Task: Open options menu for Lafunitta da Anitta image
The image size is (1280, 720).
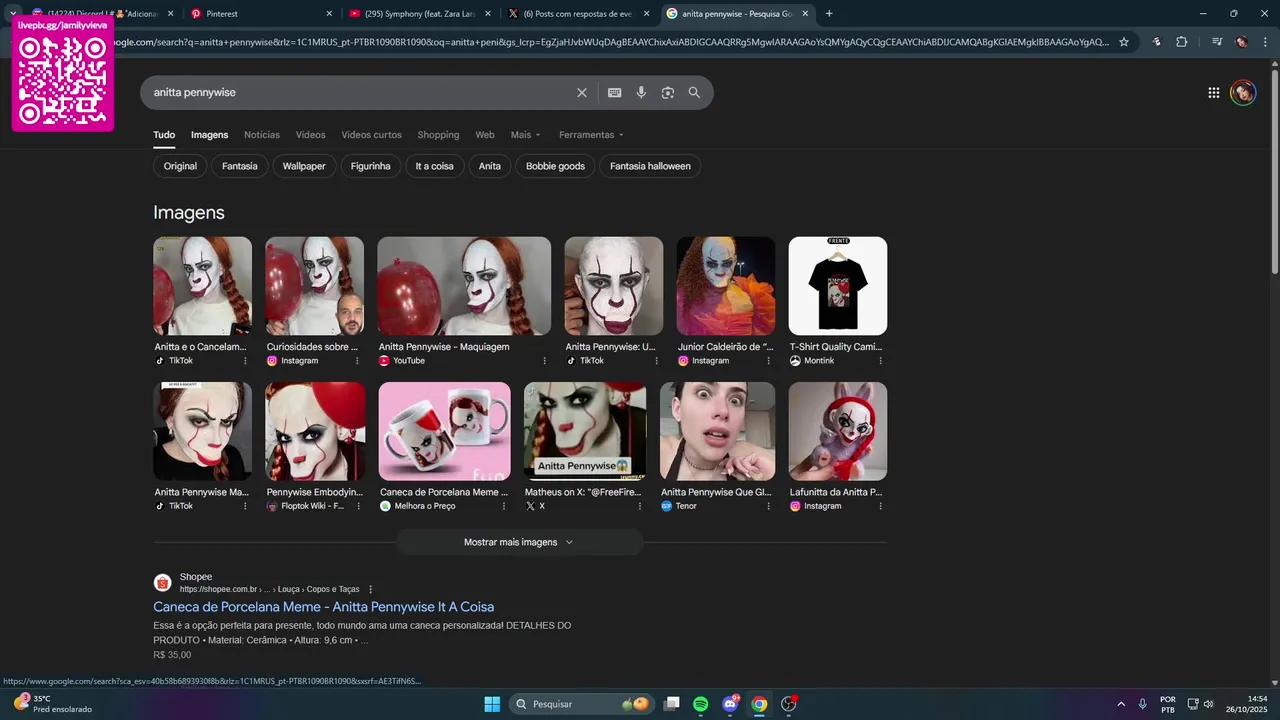Action: pos(881,506)
